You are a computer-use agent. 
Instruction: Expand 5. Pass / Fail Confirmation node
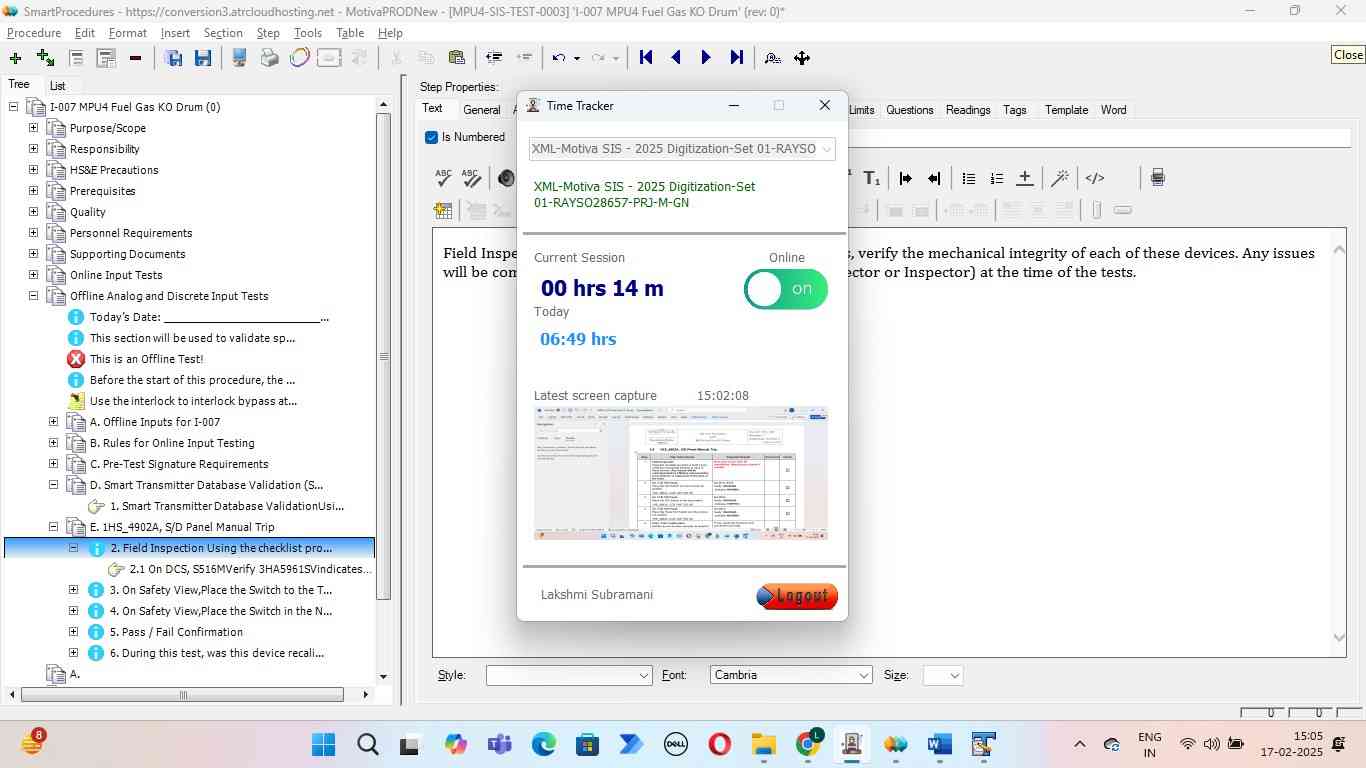[x=74, y=632]
